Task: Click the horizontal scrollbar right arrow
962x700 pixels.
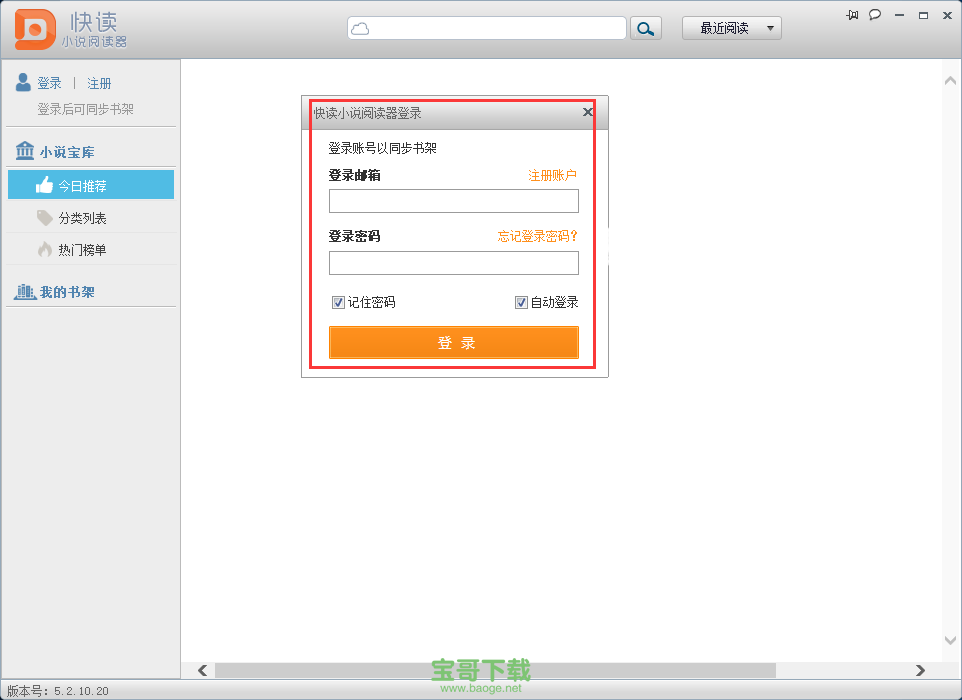Action: [920, 670]
